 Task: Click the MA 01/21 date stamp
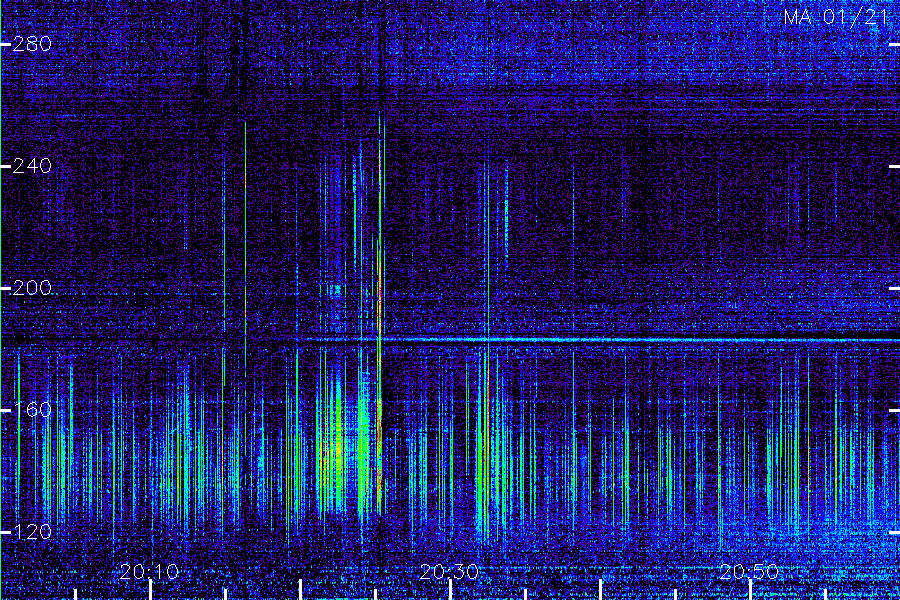click(836, 17)
